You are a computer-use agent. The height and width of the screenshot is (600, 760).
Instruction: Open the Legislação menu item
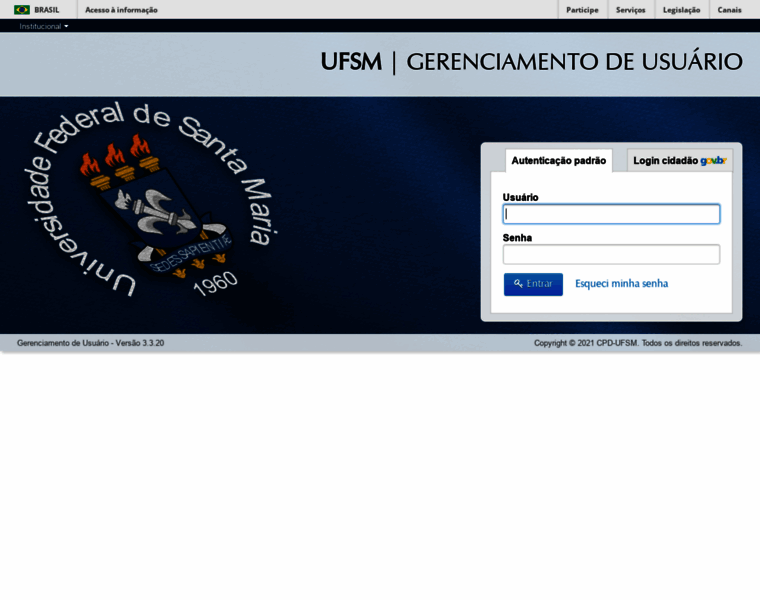681,10
